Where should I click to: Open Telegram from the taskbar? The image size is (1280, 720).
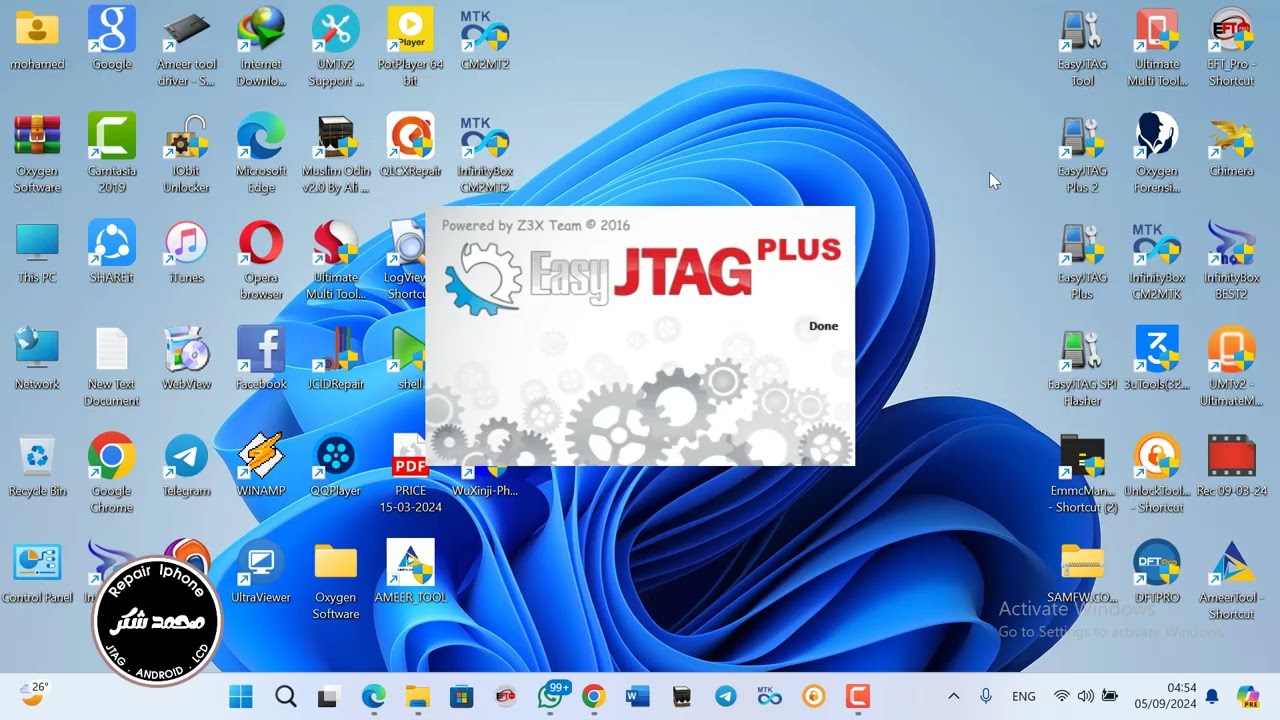click(726, 696)
